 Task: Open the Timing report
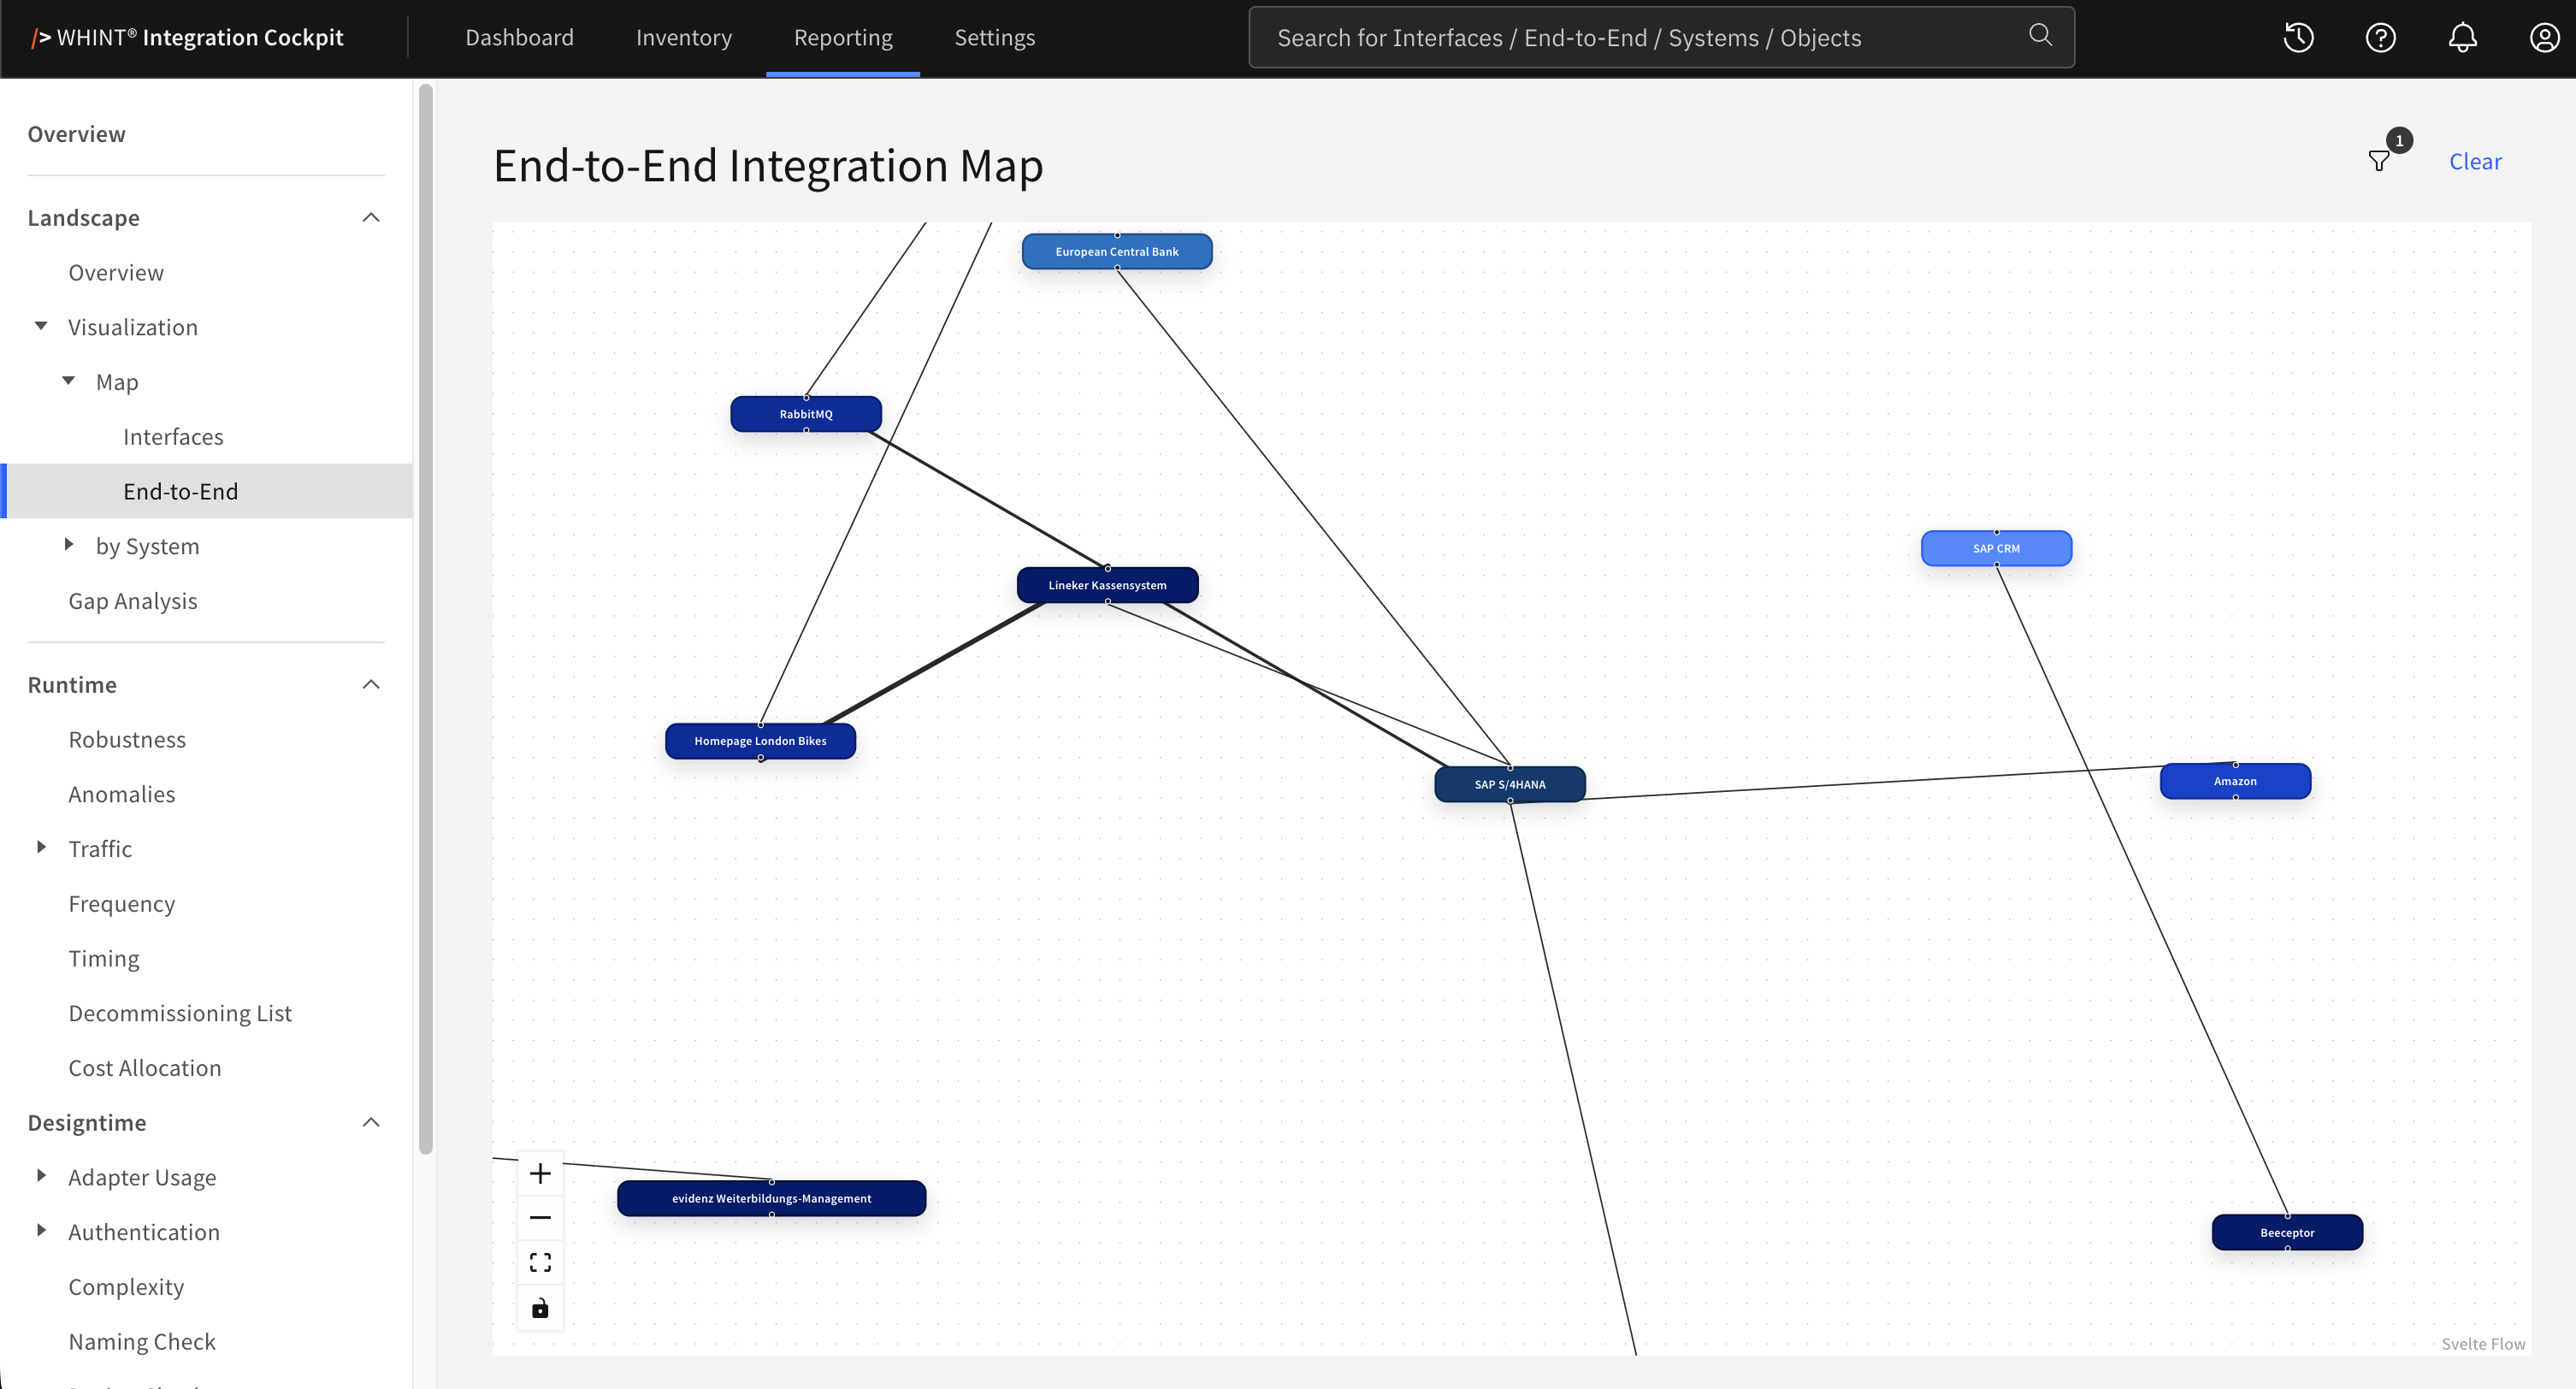click(104, 959)
